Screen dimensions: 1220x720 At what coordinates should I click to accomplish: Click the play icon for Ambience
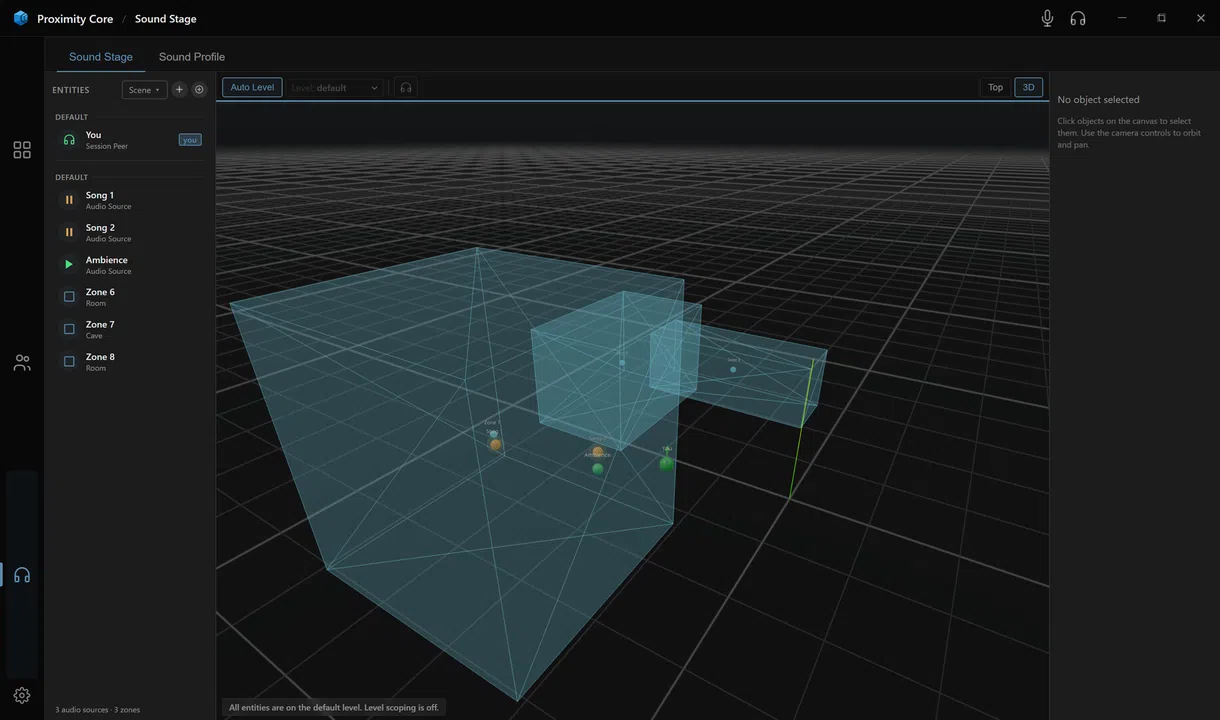click(x=69, y=265)
